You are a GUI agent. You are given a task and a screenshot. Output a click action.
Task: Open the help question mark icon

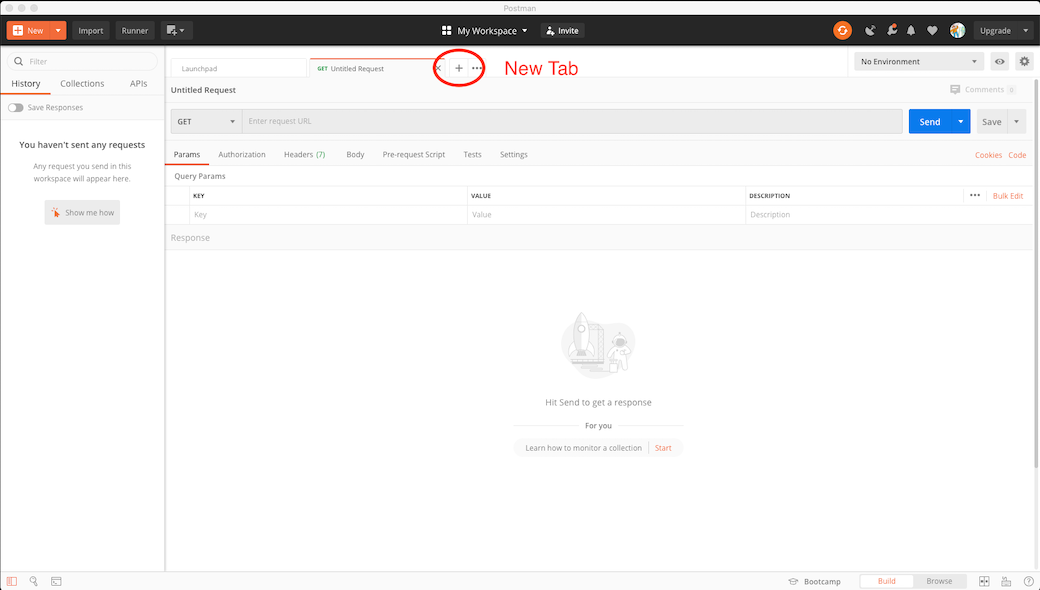[x=1029, y=581]
